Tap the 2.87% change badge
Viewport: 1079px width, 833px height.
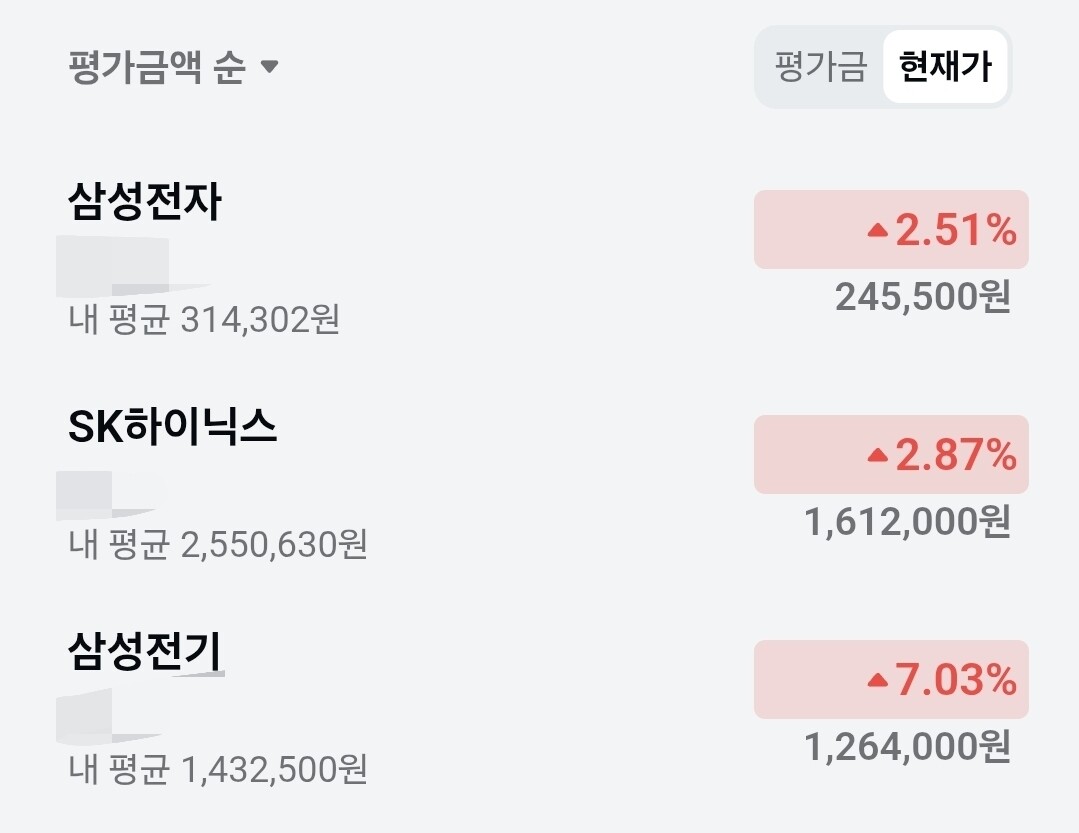(891, 455)
